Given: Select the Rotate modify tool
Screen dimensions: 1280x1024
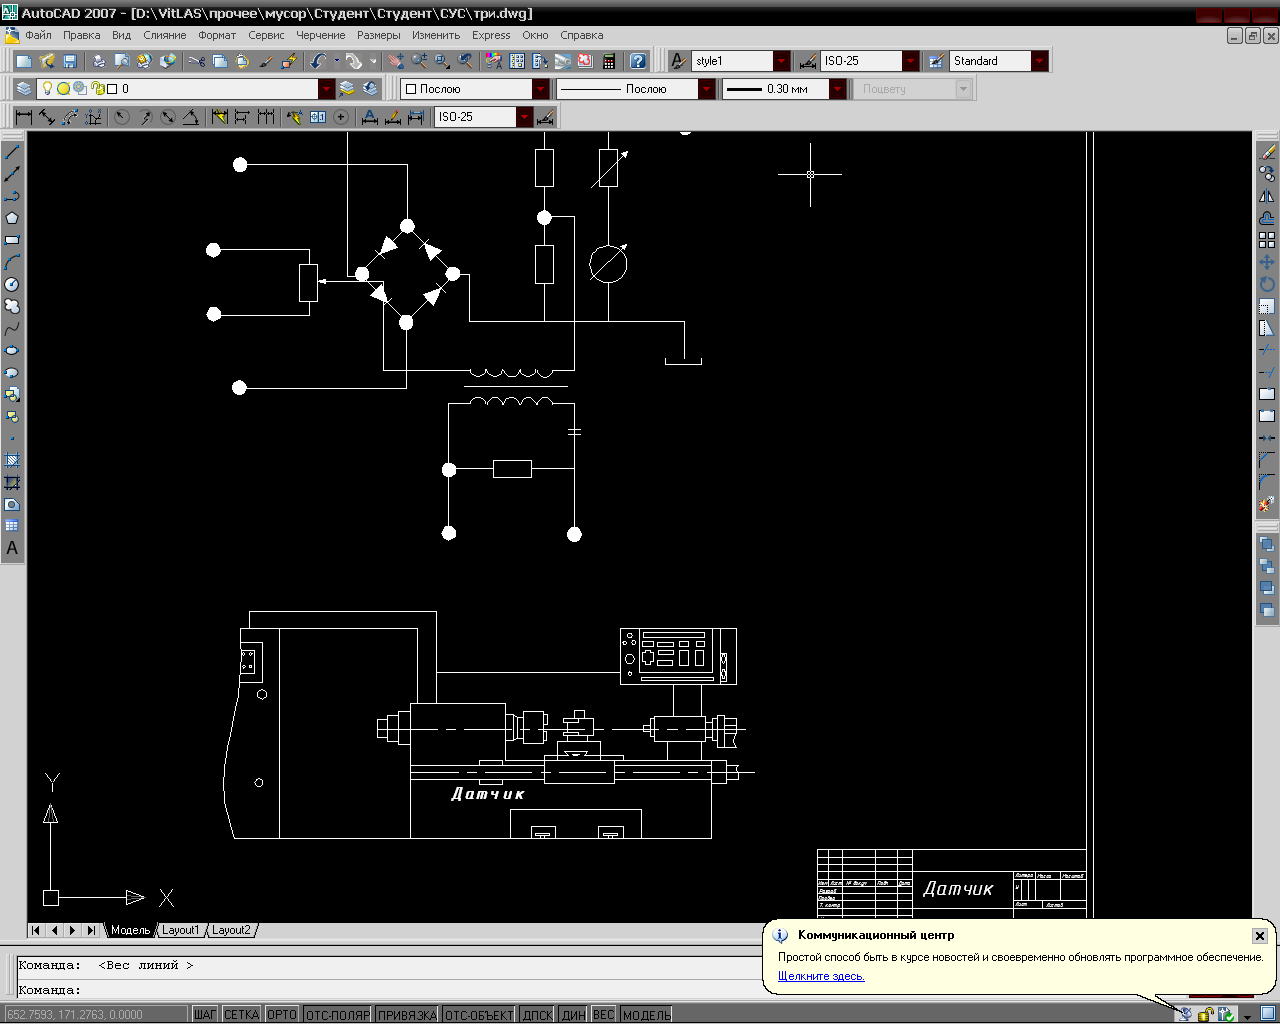Looking at the screenshot, I should click(x=1267, y=284).
